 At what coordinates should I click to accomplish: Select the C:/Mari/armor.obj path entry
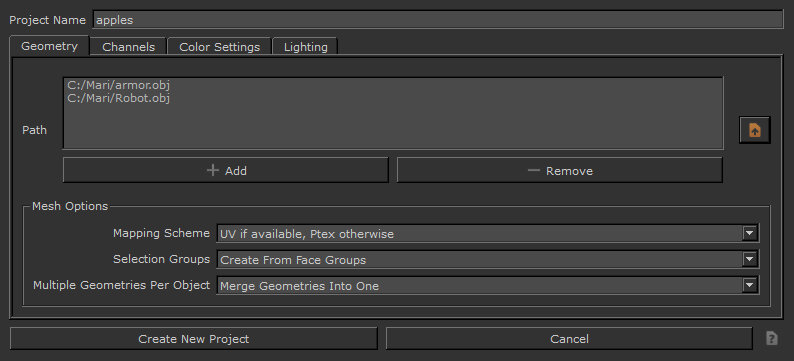pos(118,85)
